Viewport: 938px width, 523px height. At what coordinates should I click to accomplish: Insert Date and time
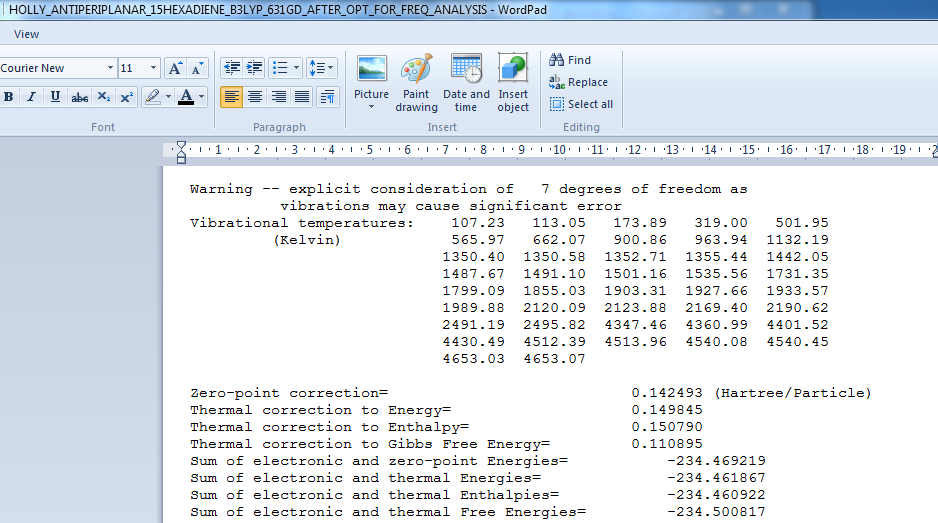click(466, 83)
